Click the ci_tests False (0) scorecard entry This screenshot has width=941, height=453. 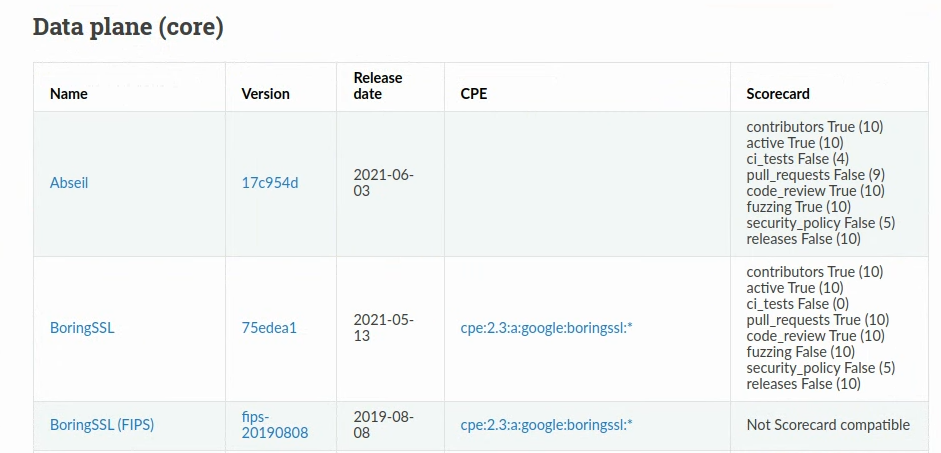[x=798, y=304]
